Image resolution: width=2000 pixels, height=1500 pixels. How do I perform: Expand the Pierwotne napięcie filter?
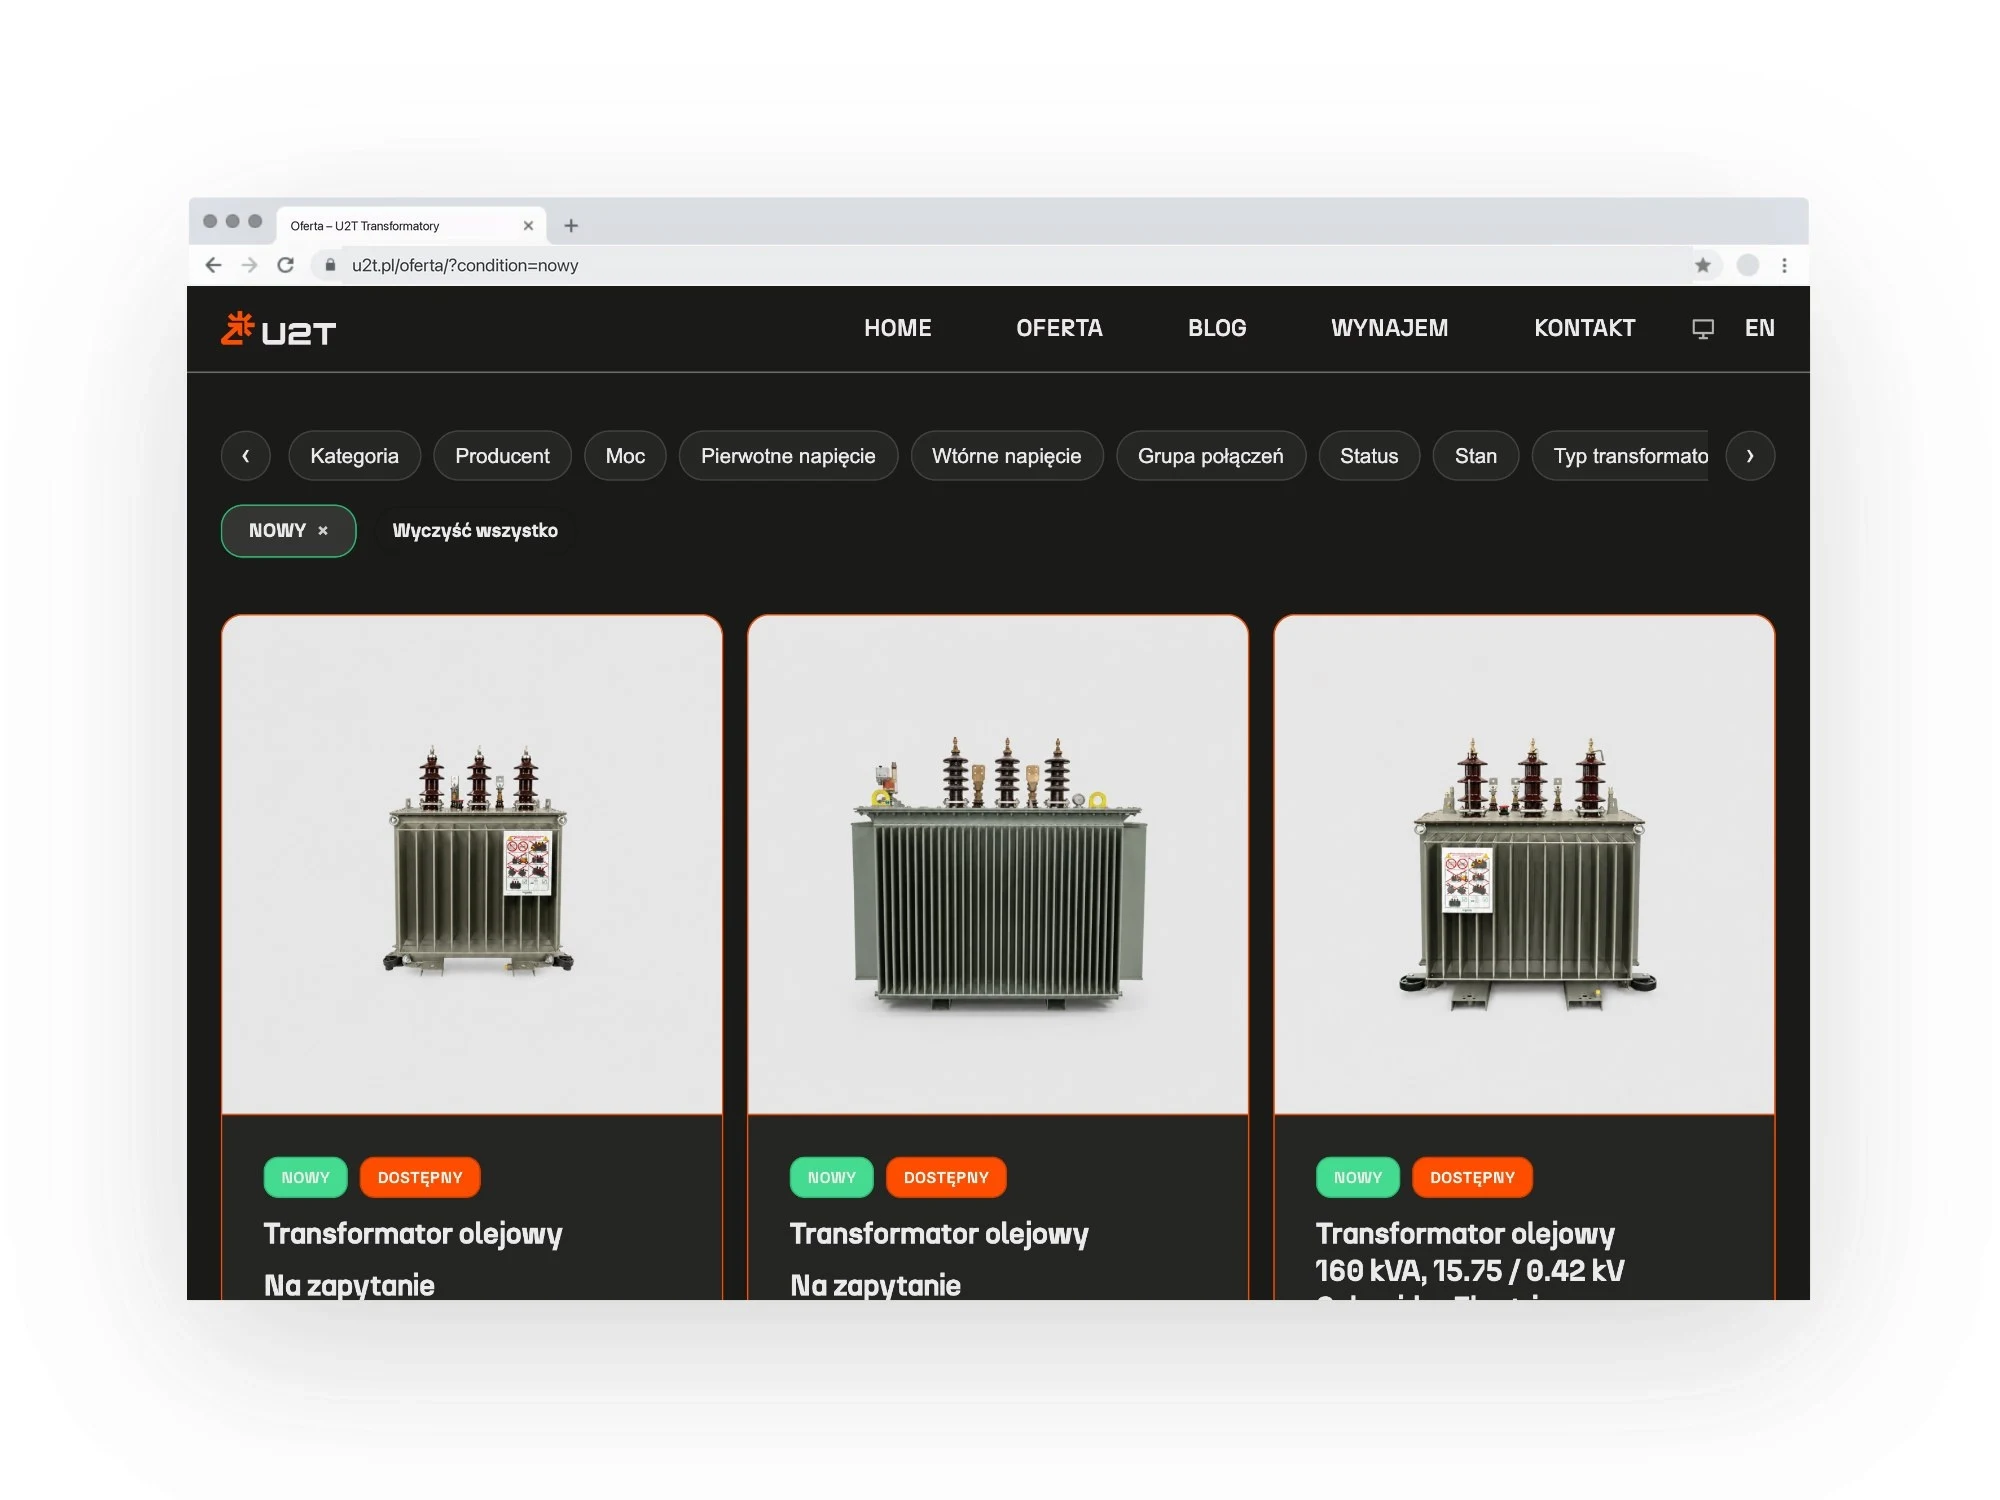(788, 456)
